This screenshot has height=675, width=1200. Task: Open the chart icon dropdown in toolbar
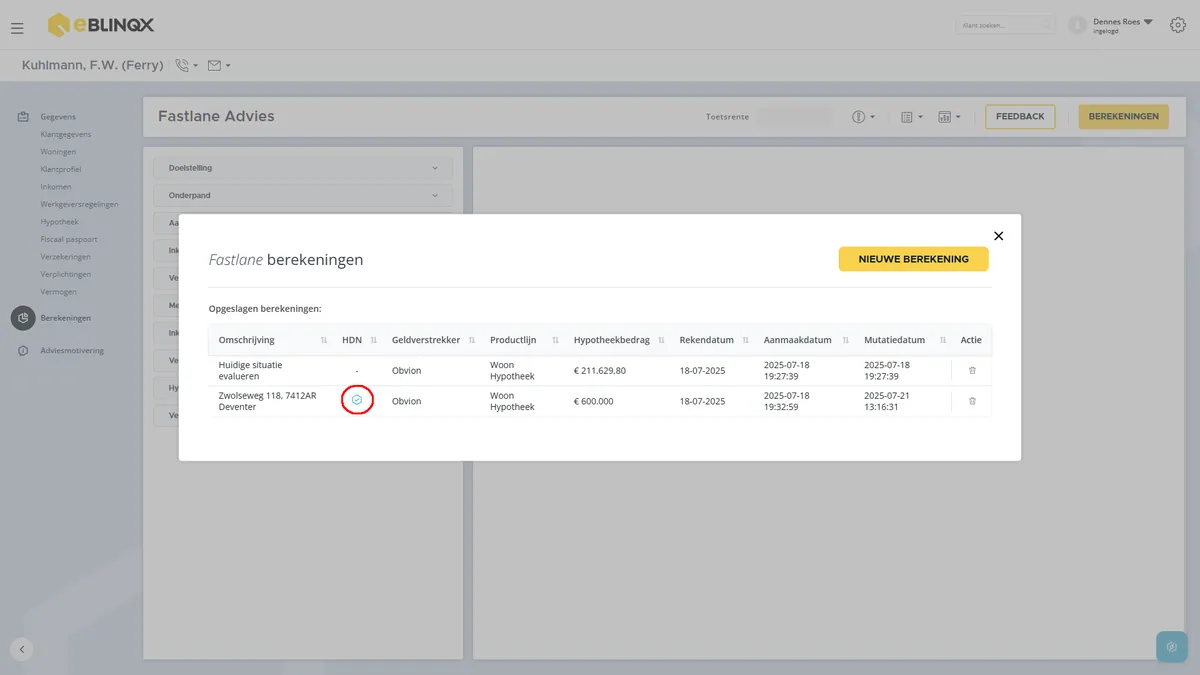pyautogui.click(x=950, y=117)
